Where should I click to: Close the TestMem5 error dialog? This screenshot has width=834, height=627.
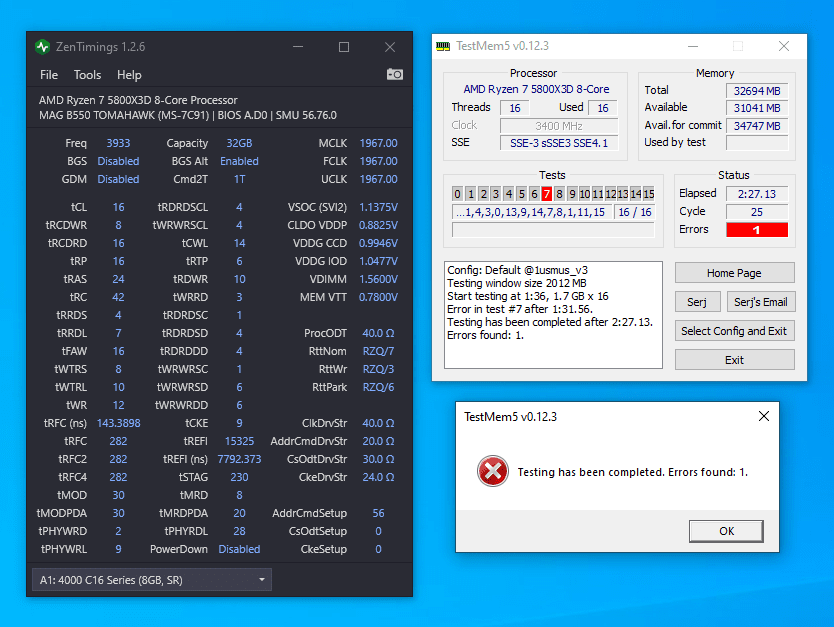(x=764, y=416)
